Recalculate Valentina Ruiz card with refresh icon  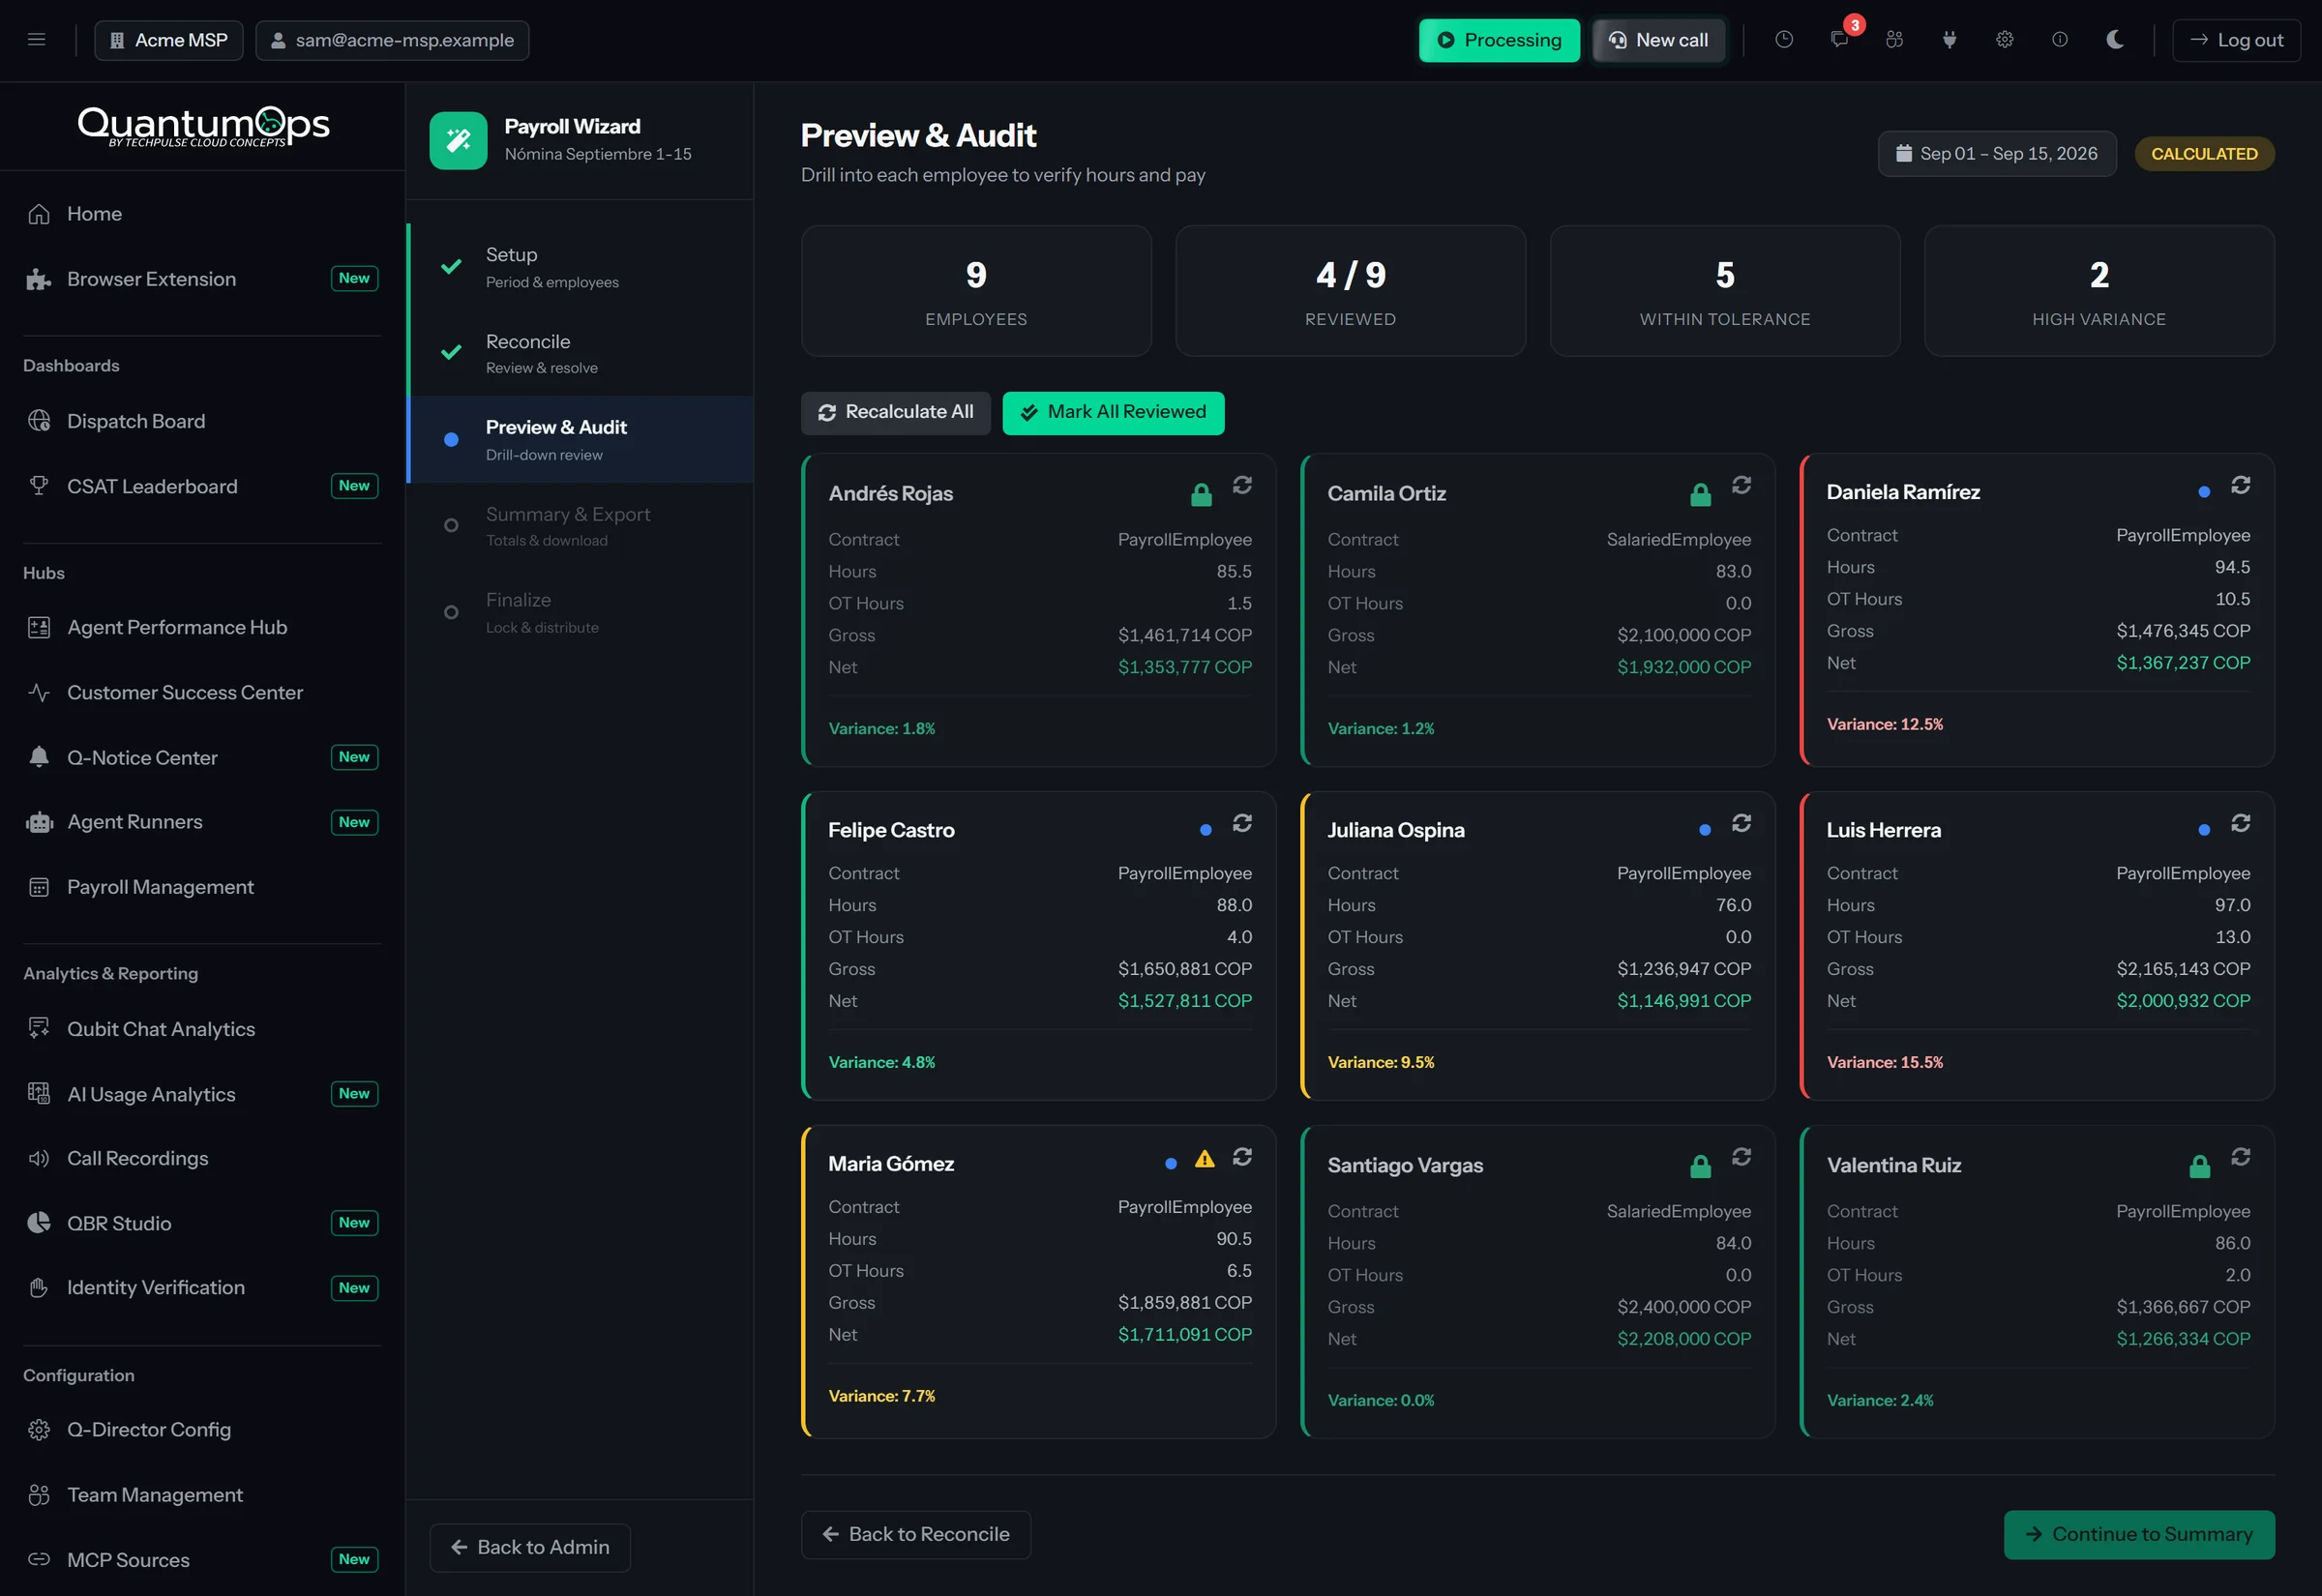coord(2240,1157)
